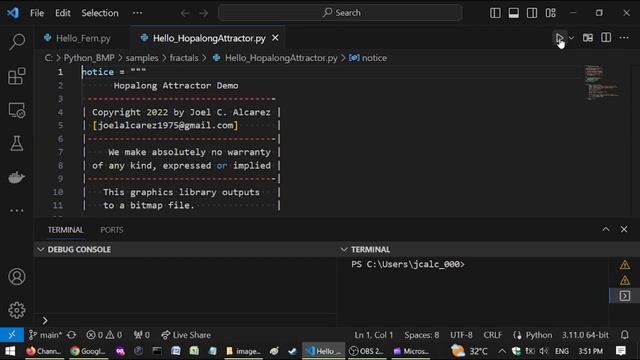This screenshot has height=360, width=640.
Task: Toggle the secondary side bar
Action: click(x=532, y=13)
